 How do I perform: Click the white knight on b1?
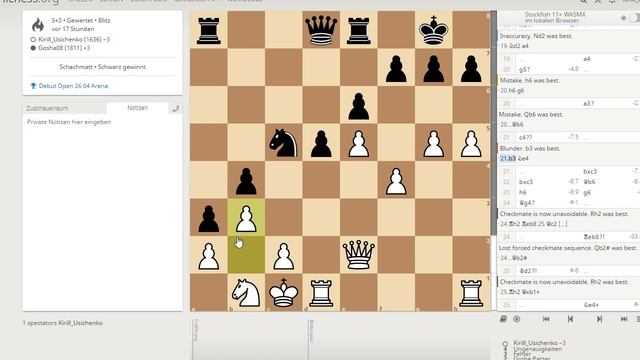click(246, 293)
